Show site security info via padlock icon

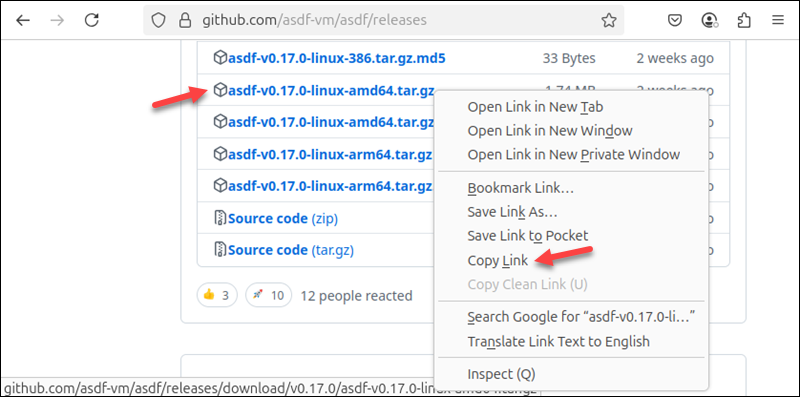(185, 20)
